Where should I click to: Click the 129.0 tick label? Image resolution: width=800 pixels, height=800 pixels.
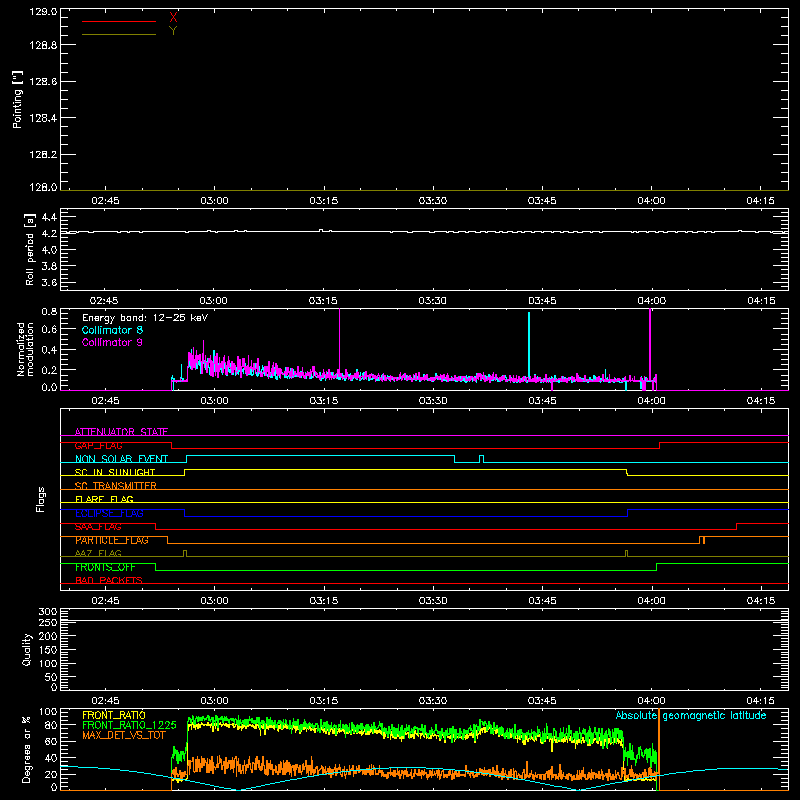click(x=43, y=11)
